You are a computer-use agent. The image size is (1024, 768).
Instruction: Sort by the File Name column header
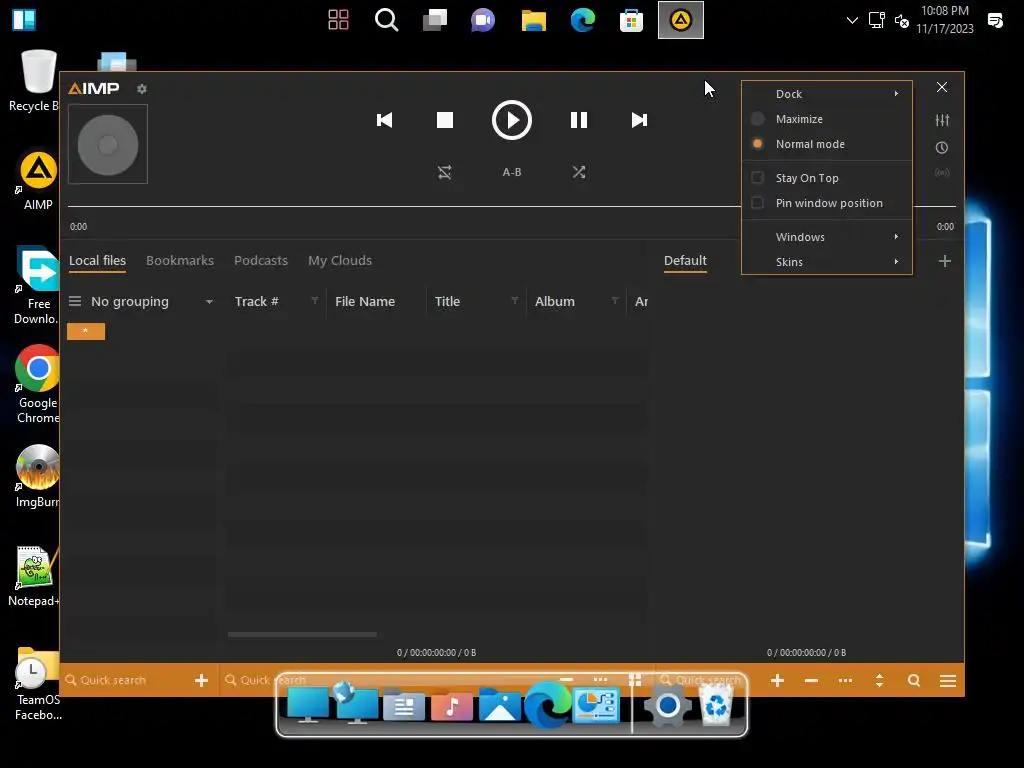[x=365, y=302]
